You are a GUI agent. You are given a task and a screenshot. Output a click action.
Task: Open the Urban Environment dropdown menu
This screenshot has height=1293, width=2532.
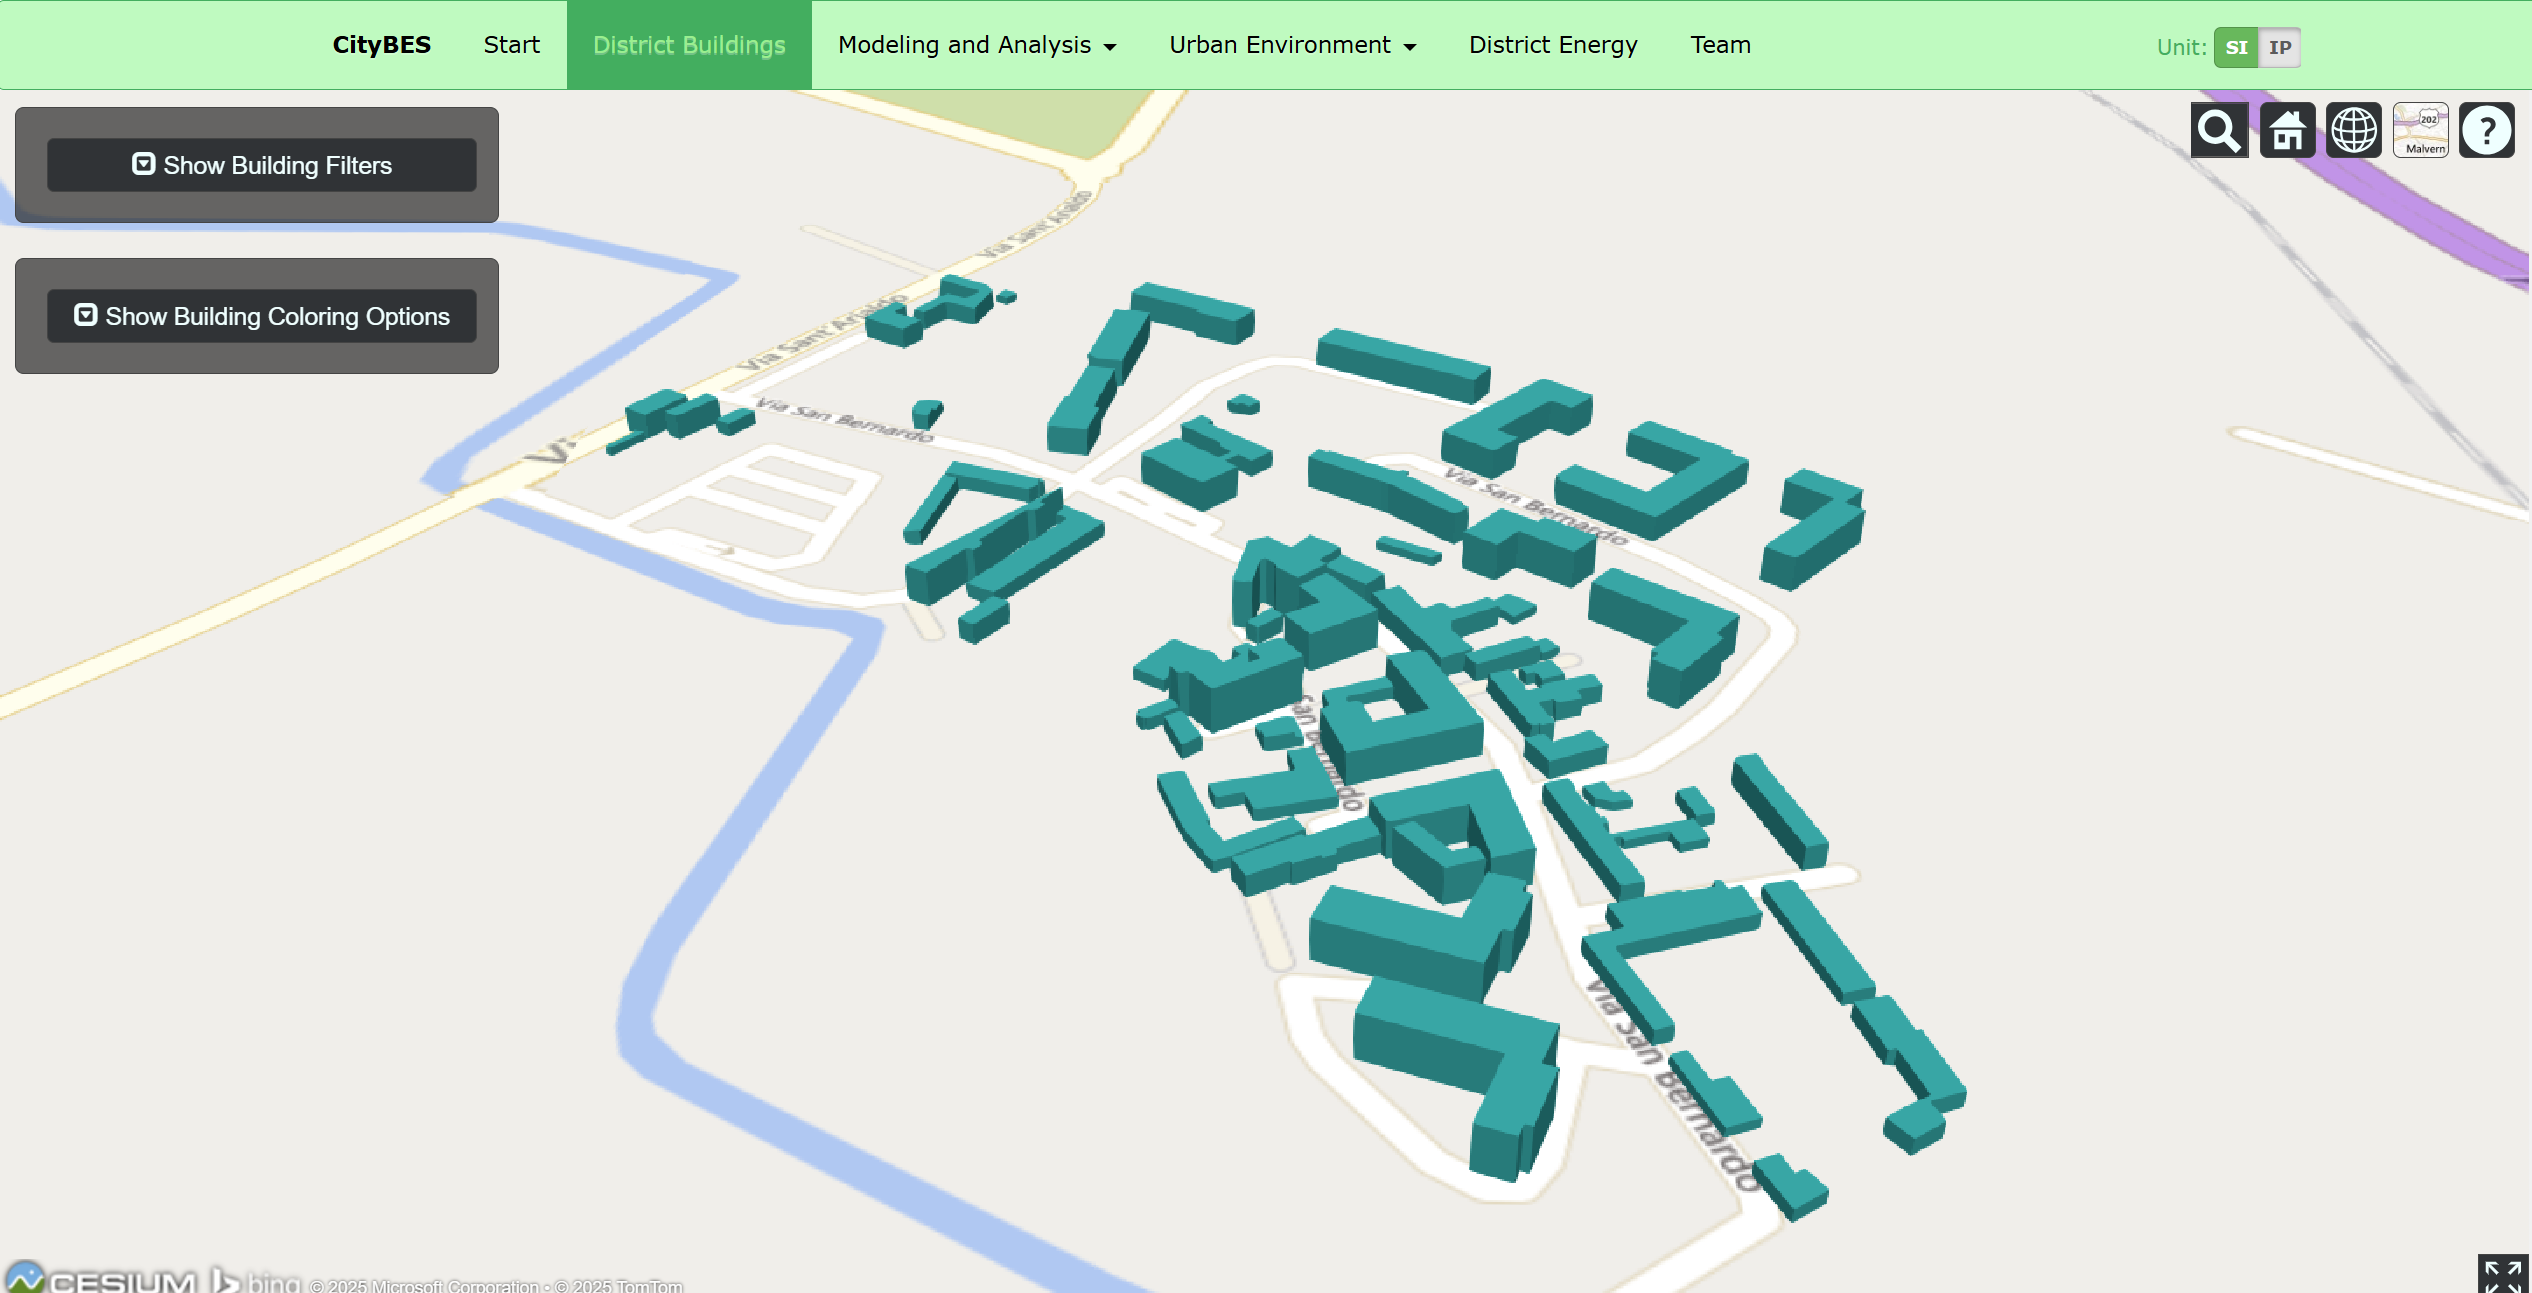(1292, 45)
